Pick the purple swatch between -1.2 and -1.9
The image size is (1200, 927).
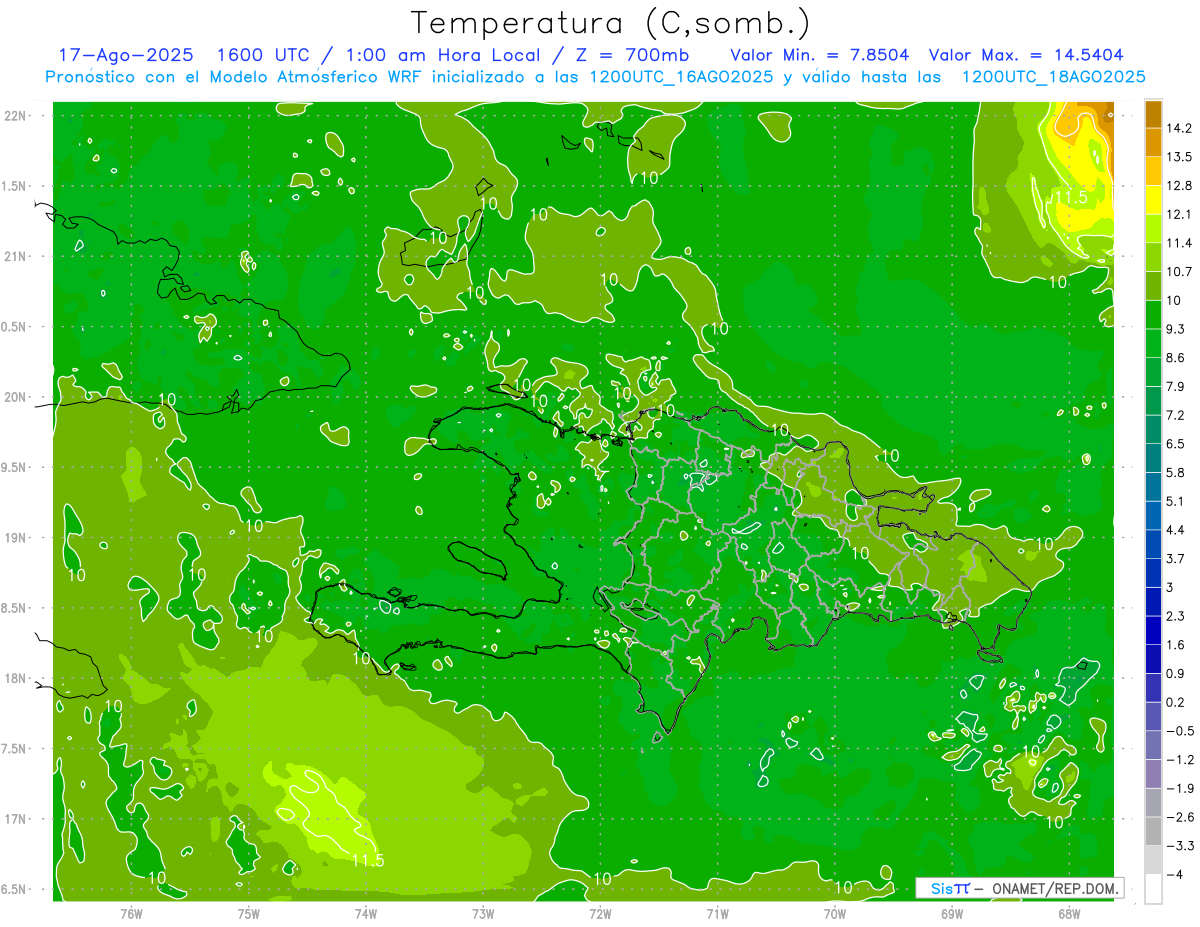[1153, 774]
